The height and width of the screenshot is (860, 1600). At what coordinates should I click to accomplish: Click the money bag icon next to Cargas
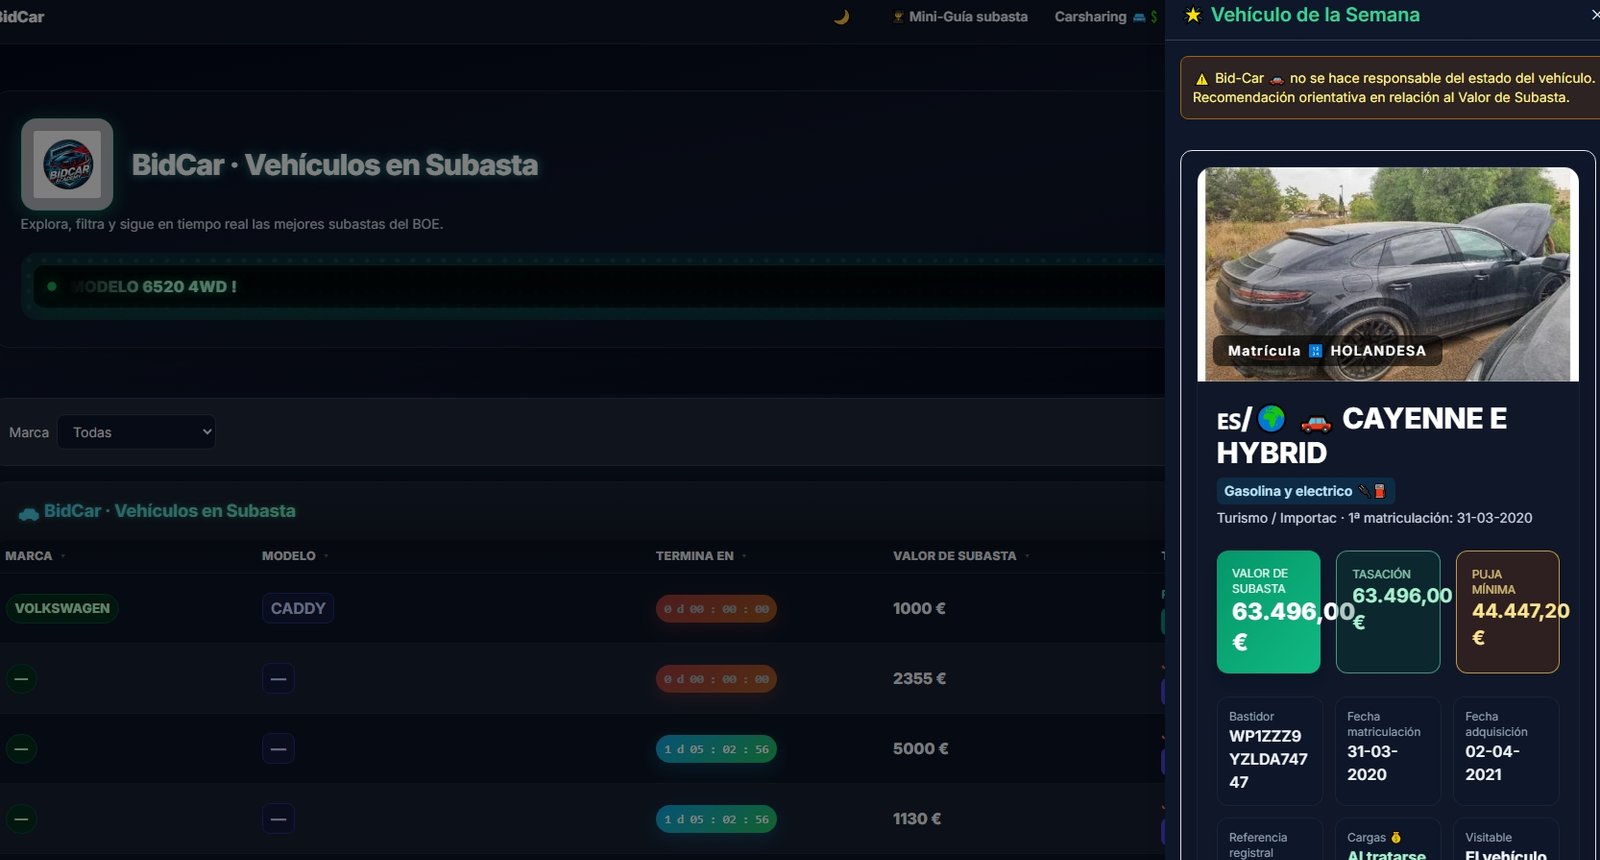click(1396, 838)
